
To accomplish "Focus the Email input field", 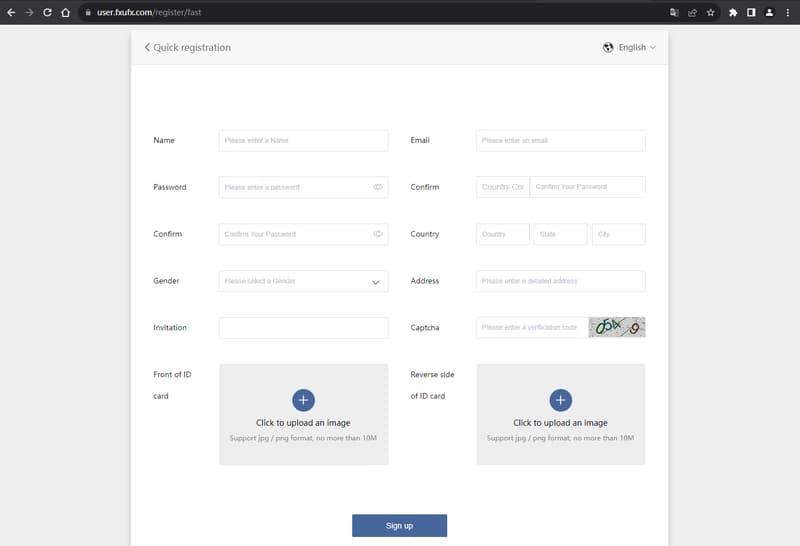I will (560, 140).
